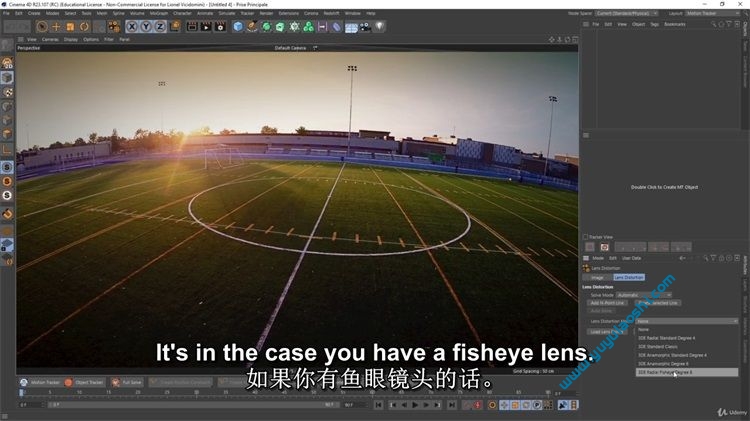Switch to Lens Distortion tab
The image size is (750, 421).
[x=629, y=277]
